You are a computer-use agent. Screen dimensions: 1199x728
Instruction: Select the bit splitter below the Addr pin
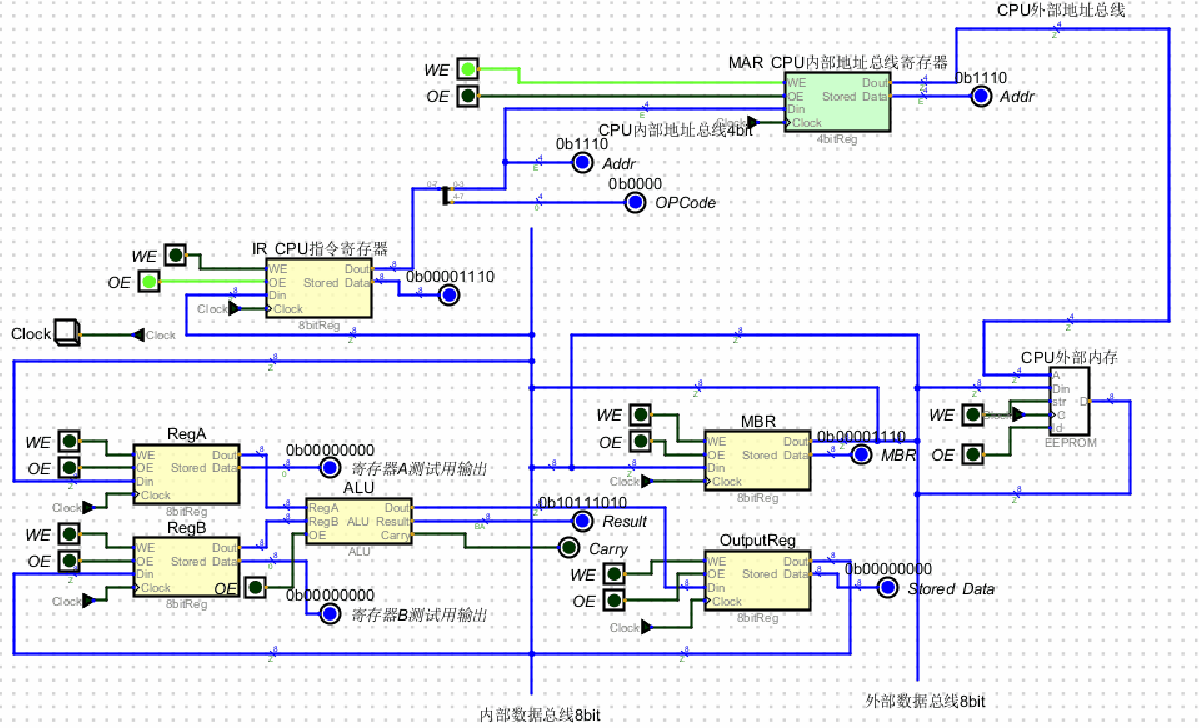pos(447,196)
